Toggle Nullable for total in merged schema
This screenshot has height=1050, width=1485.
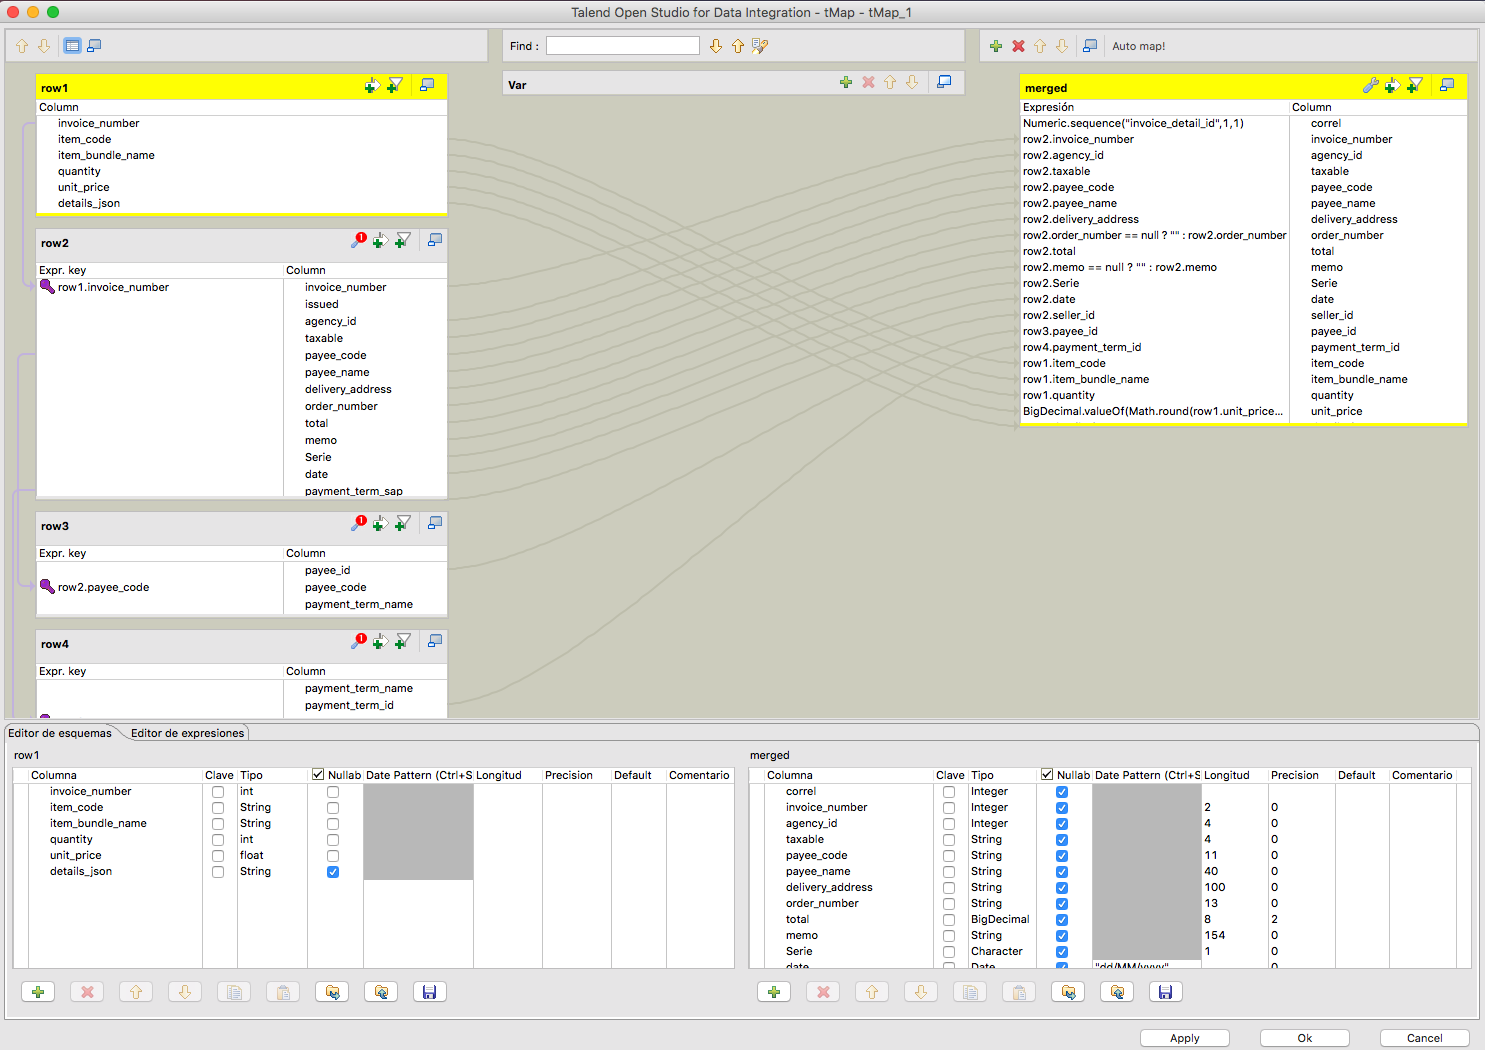tap(1062, 920)
